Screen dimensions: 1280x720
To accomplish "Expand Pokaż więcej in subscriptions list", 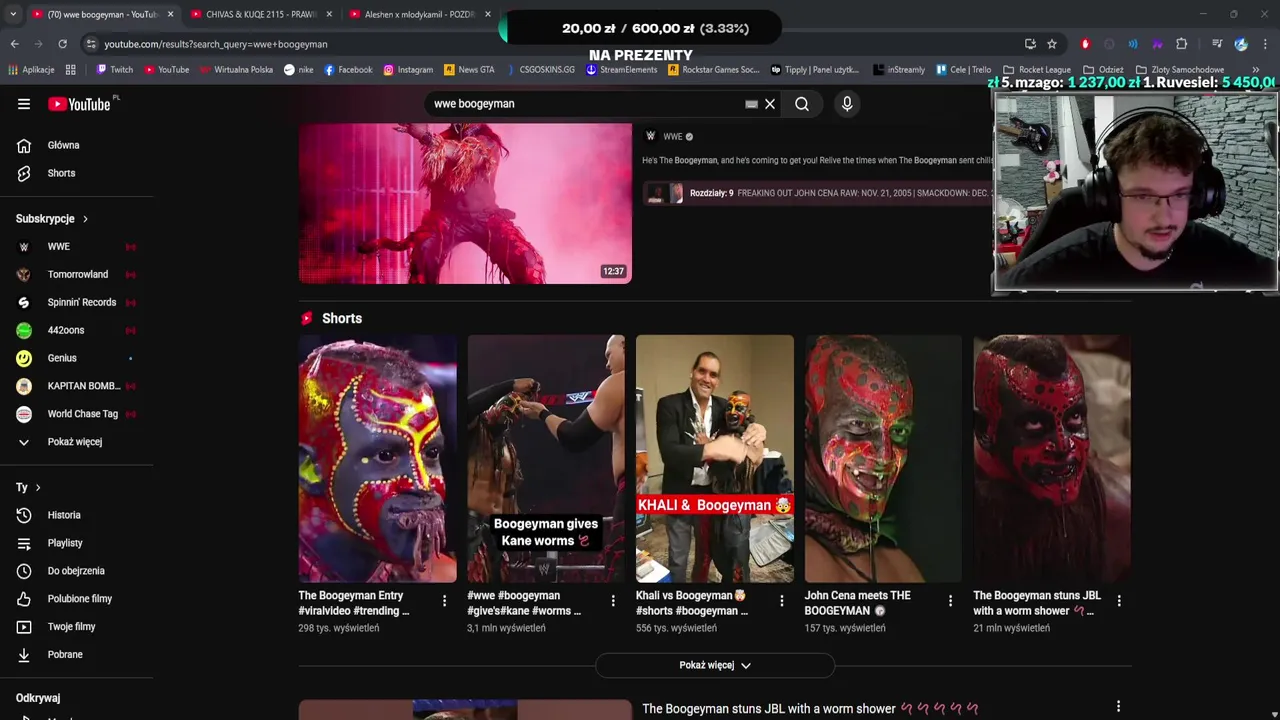I will 77,442.
